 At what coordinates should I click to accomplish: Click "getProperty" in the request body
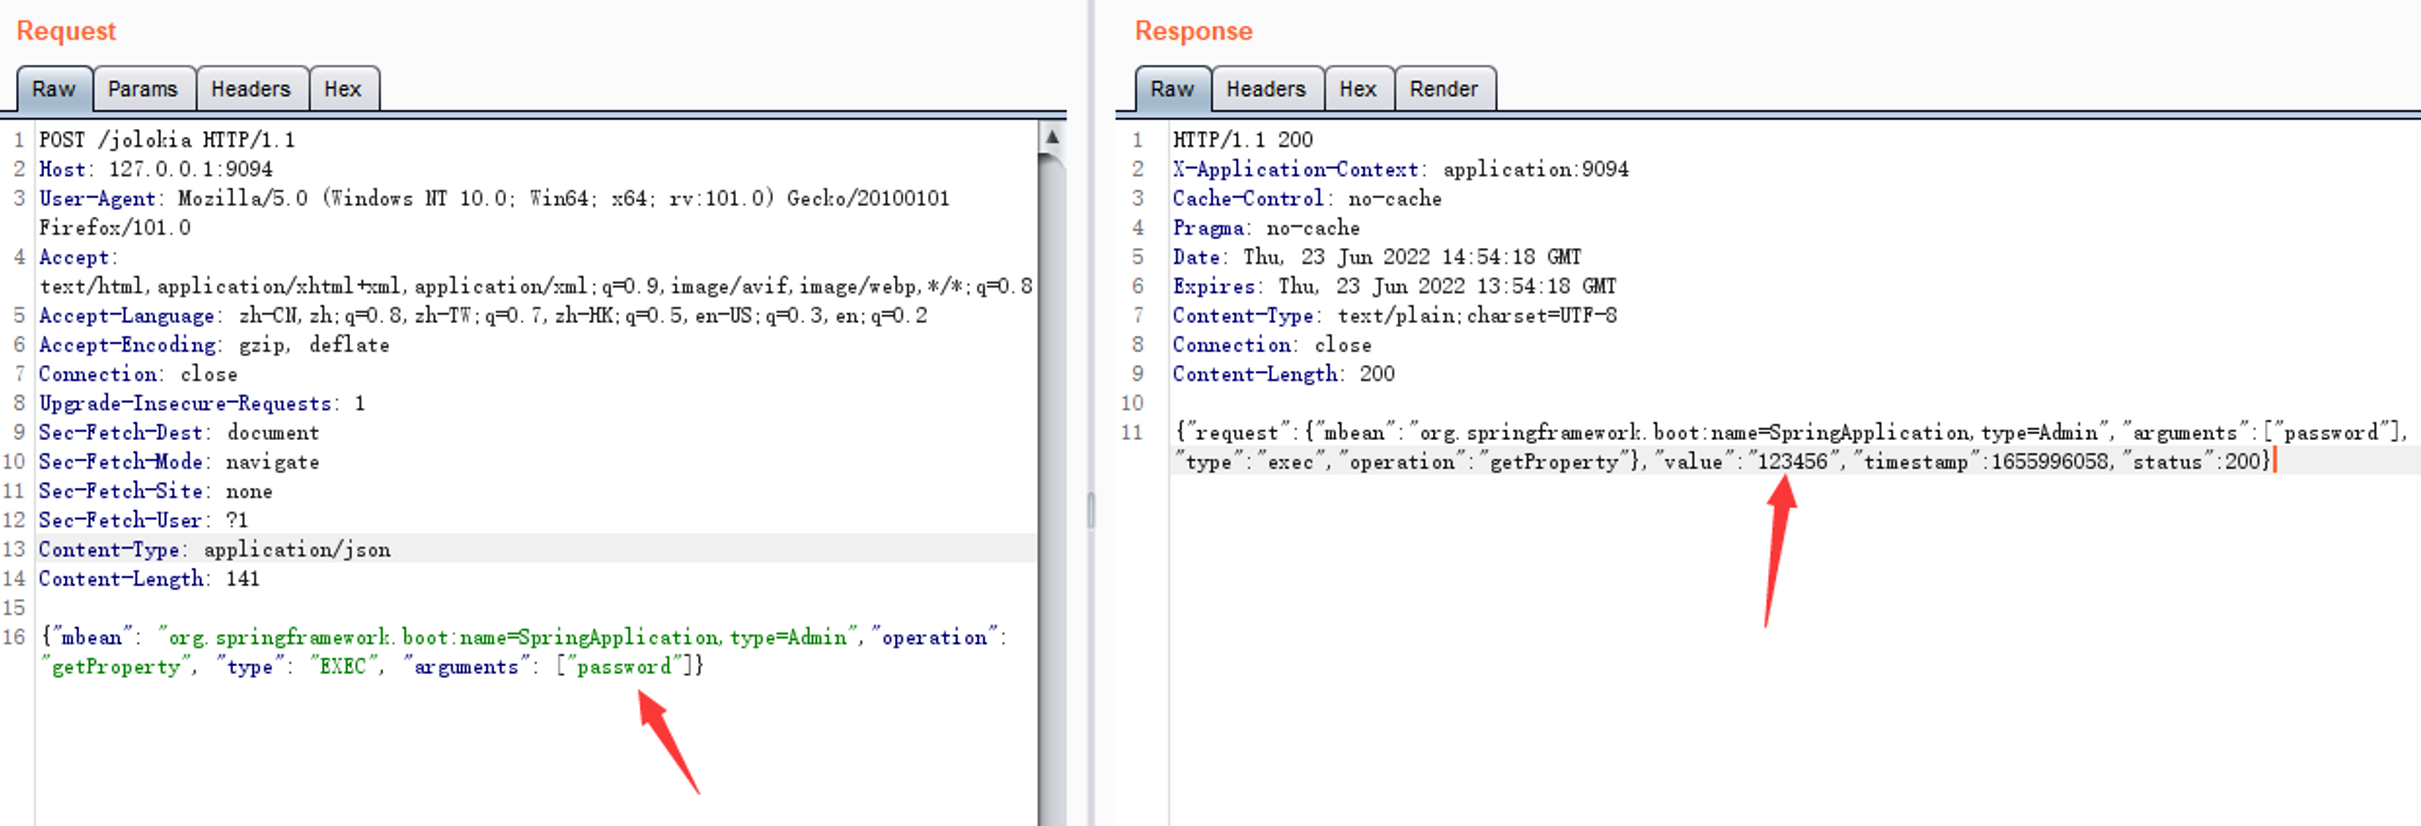click(x=116, y=666)
